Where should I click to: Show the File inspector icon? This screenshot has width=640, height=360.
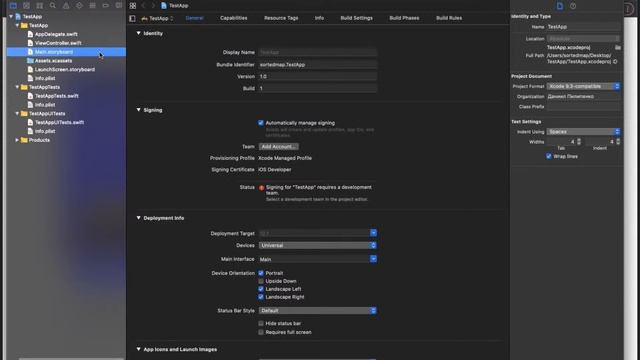pos(560,6)
